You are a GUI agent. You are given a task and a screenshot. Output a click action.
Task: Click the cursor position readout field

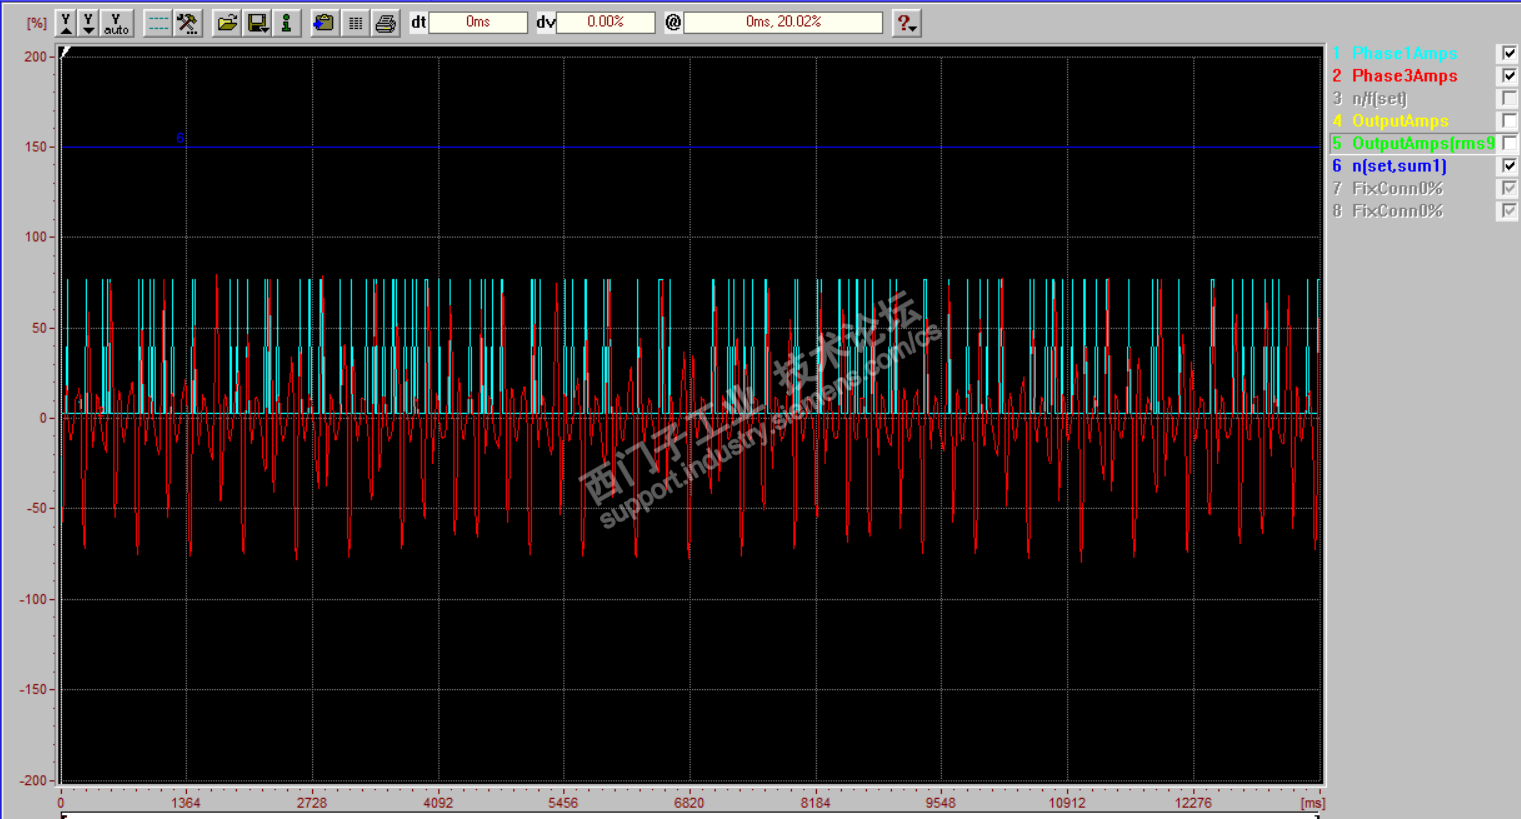783,22
